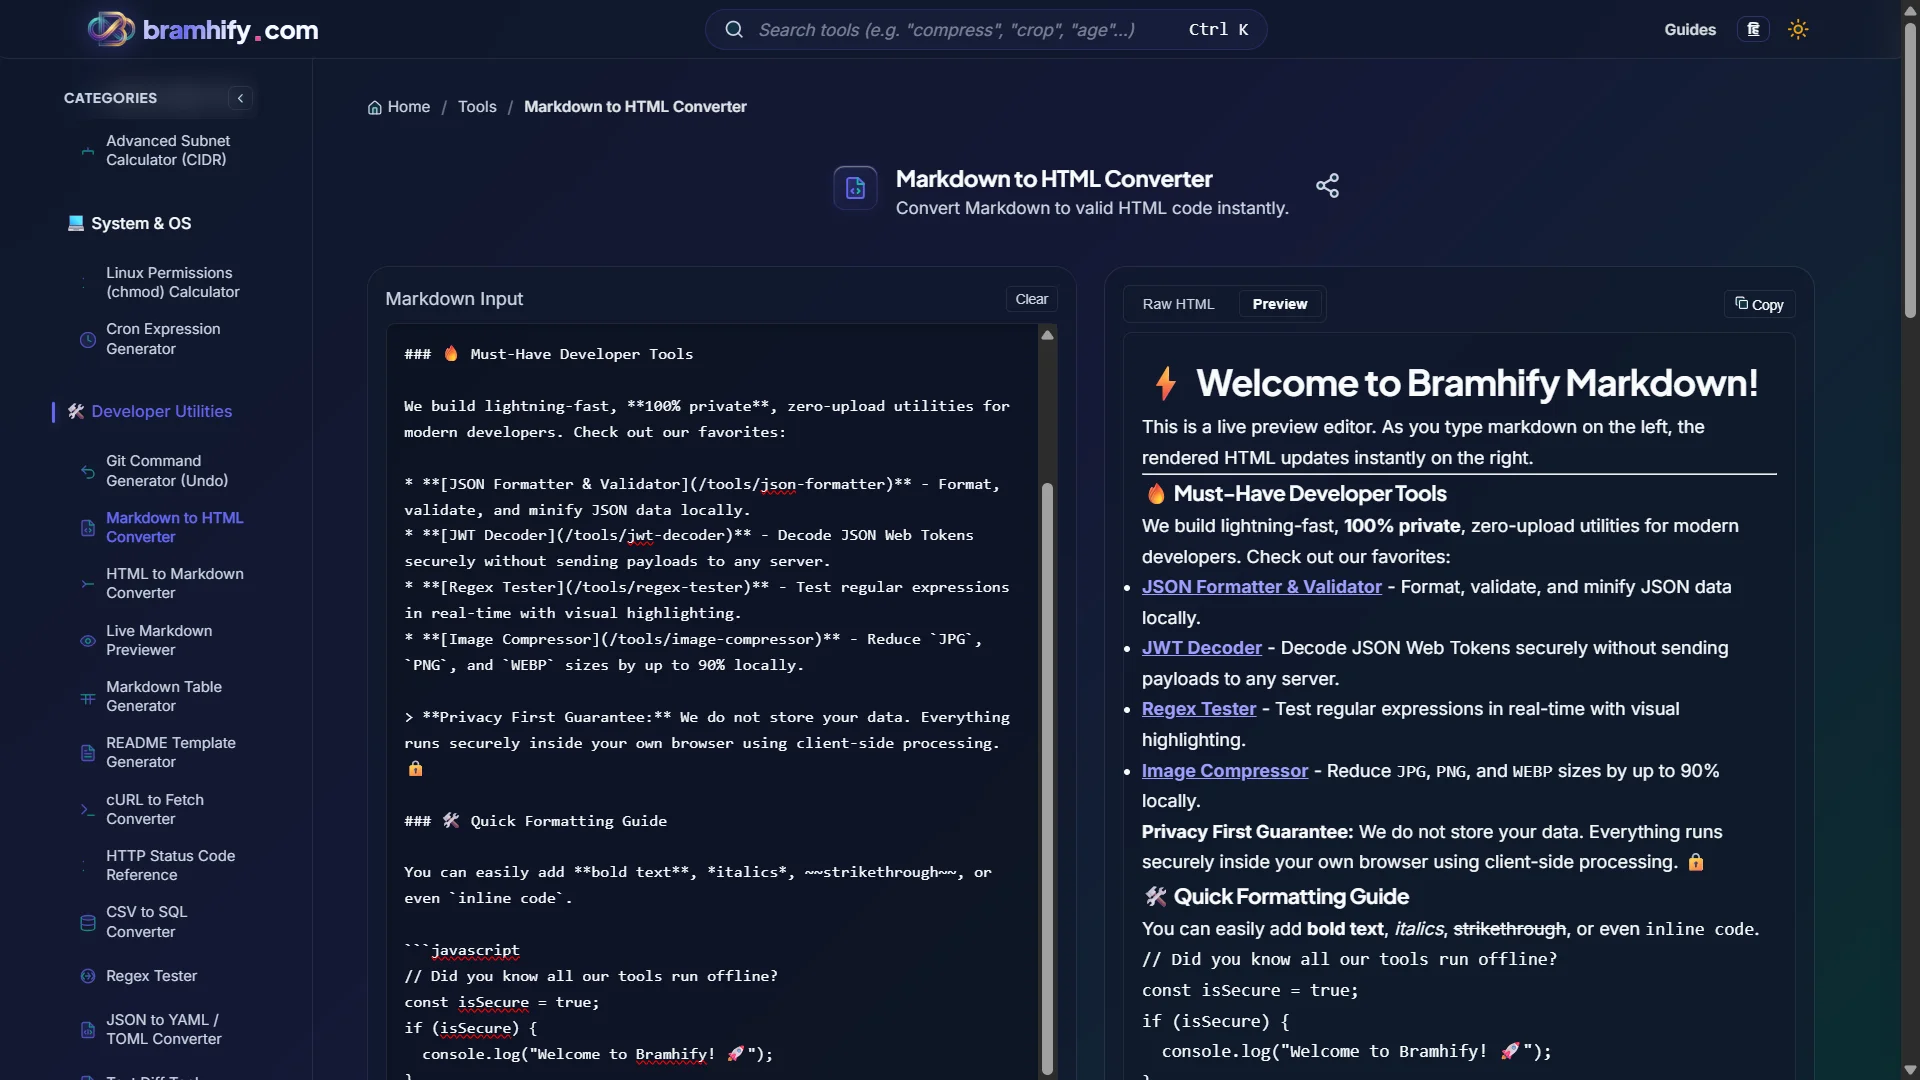Open the icon button next to Guides
The width and height of the screenshot is (1920, 1080).
pos(1753,30)
